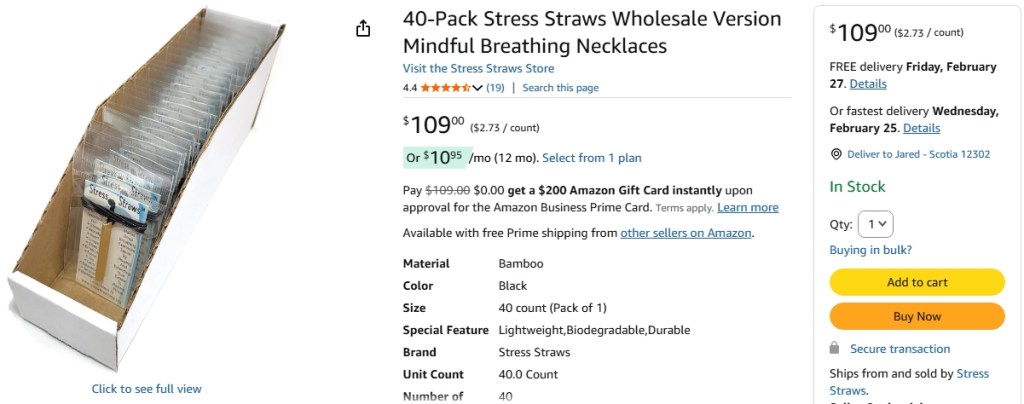Open Wednesday fastest delivery Details link

[921, 128]
